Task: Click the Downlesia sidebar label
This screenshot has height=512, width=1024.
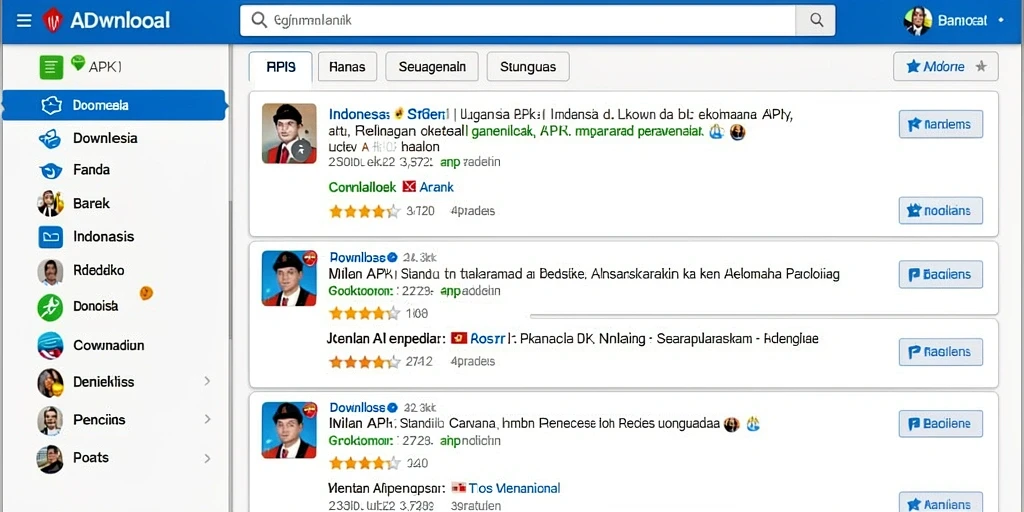Action: point(105,138)
